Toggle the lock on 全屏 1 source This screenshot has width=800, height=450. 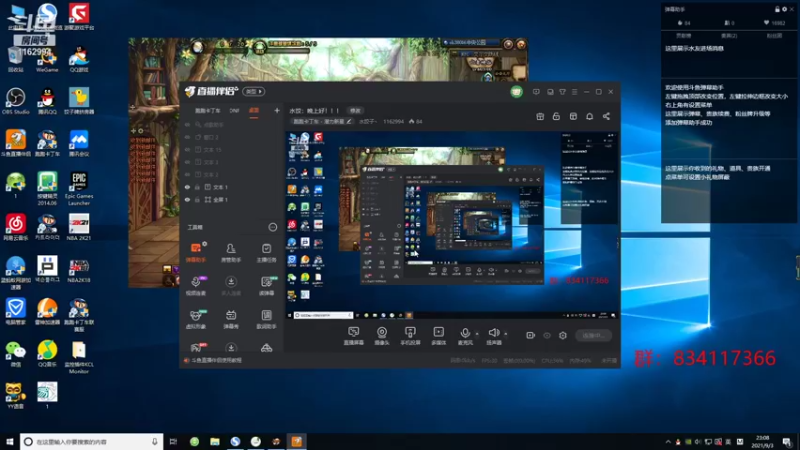[197, 199]
